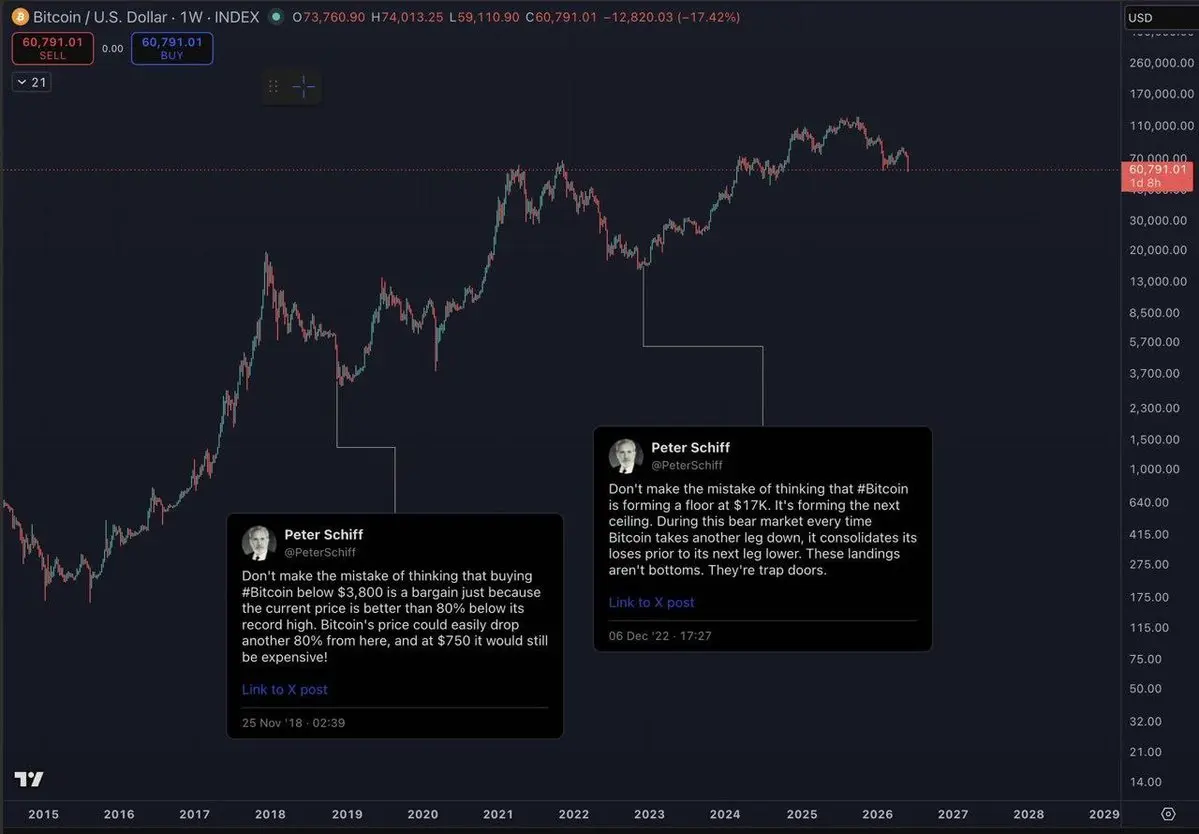This screenshot has height=834, width=1199.
Task: Click the green market status dot
Action: point(276,16)
